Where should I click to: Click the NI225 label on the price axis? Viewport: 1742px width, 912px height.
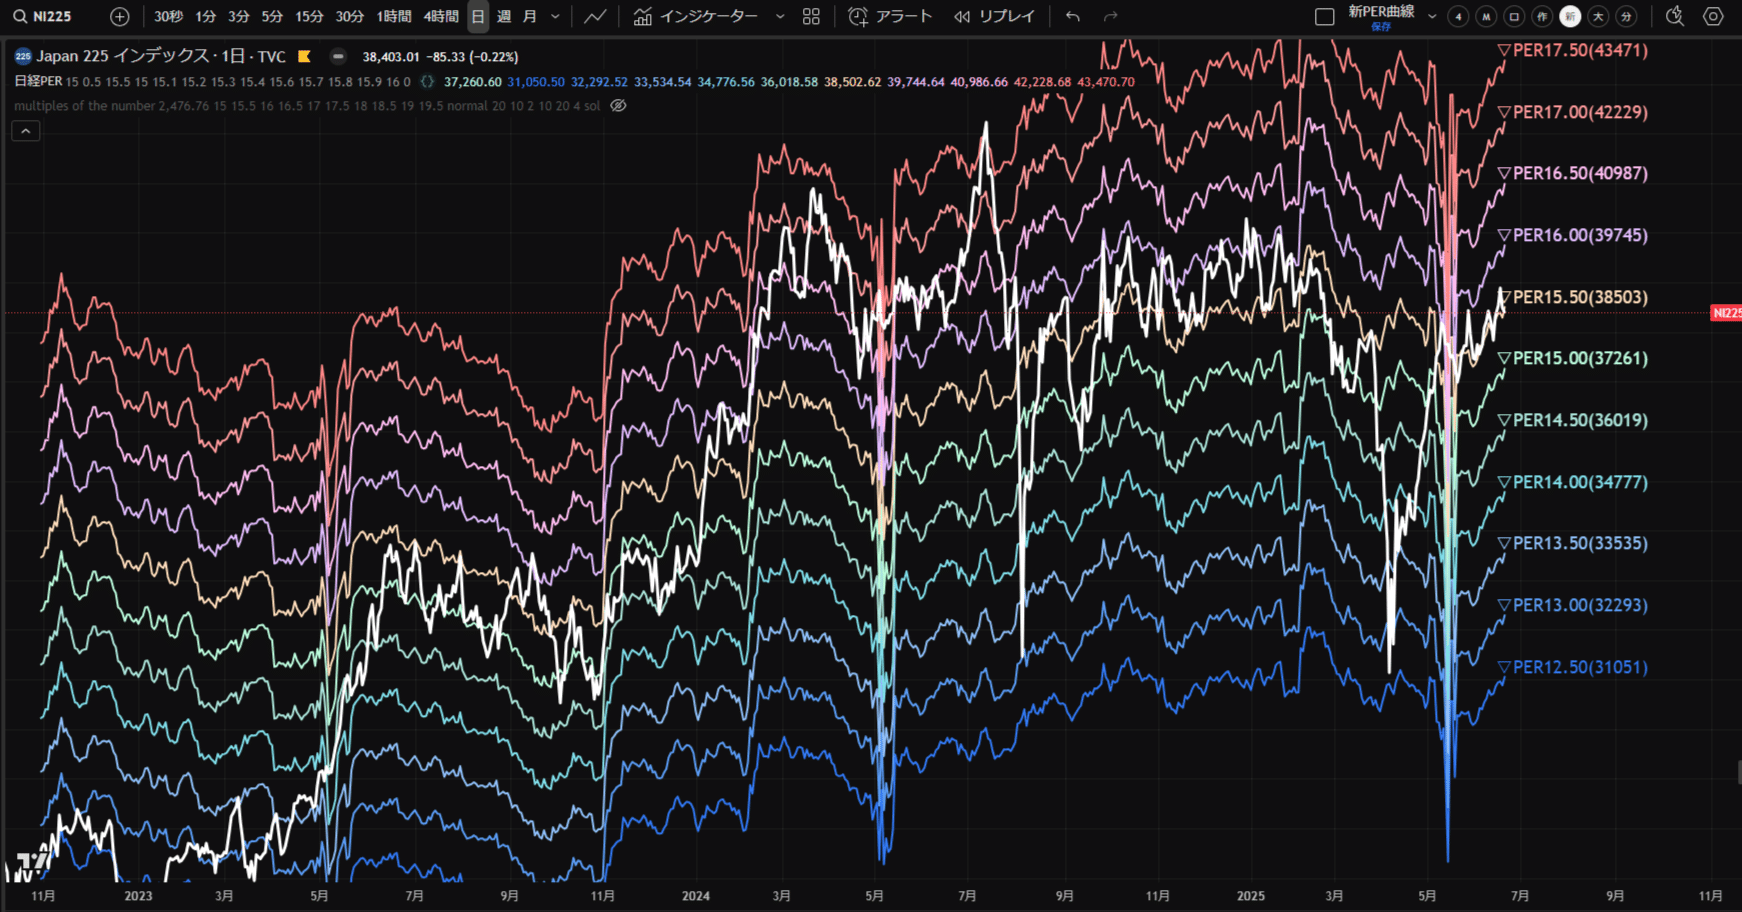click(x=1728, y=313)
